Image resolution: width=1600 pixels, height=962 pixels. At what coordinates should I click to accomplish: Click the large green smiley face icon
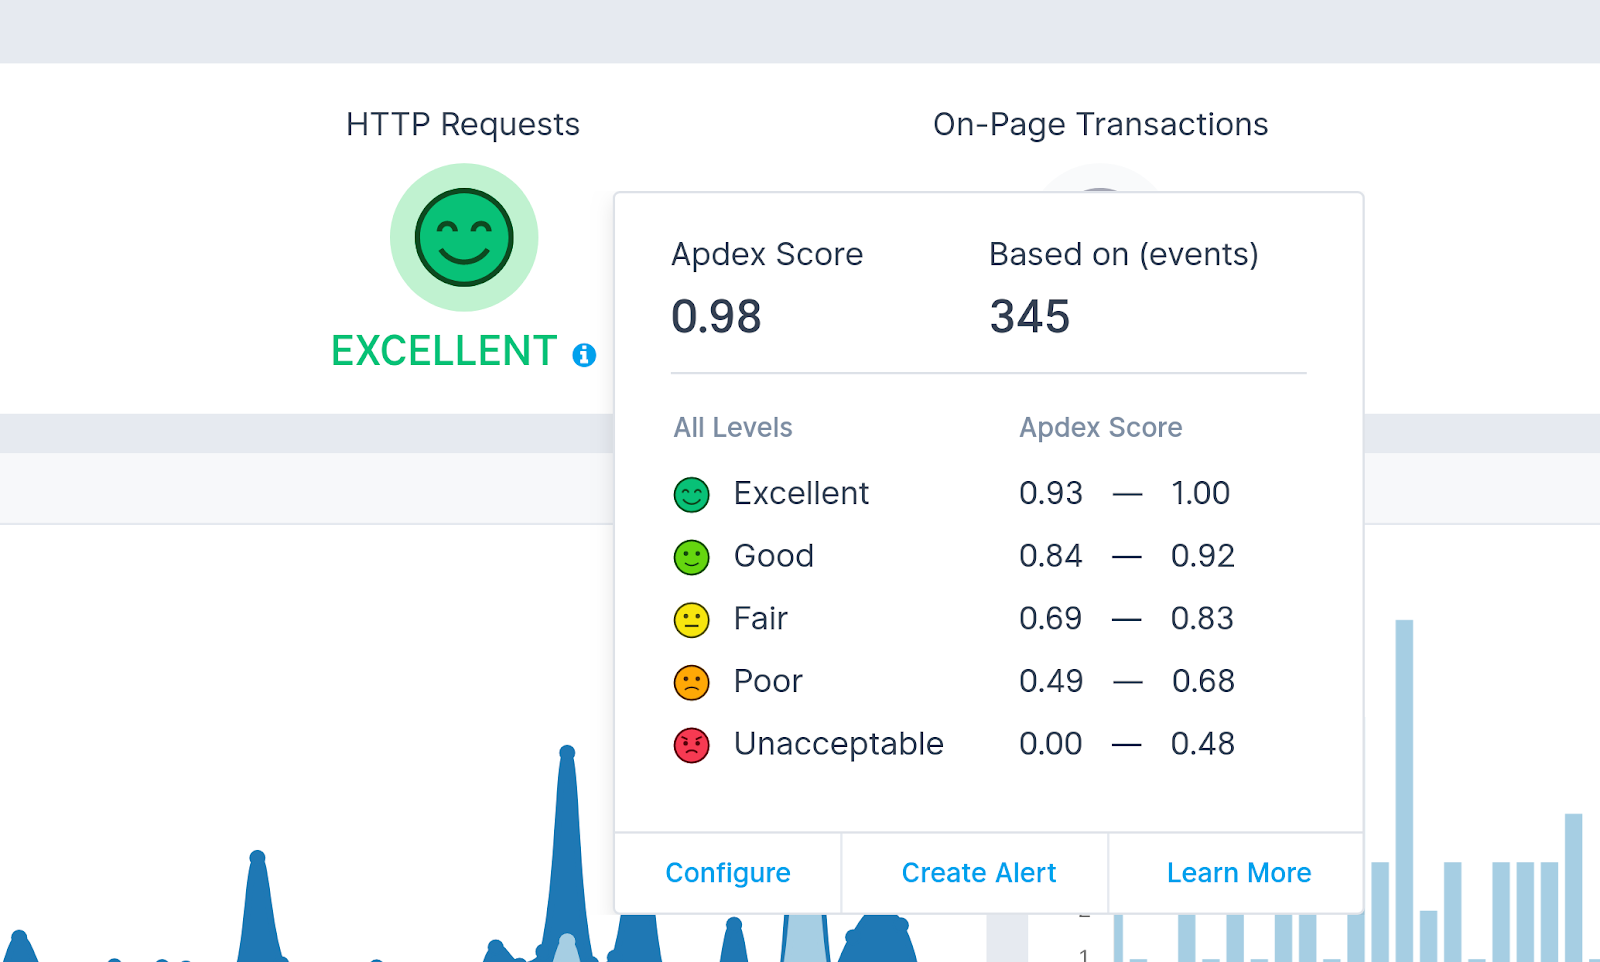point(464,238)
